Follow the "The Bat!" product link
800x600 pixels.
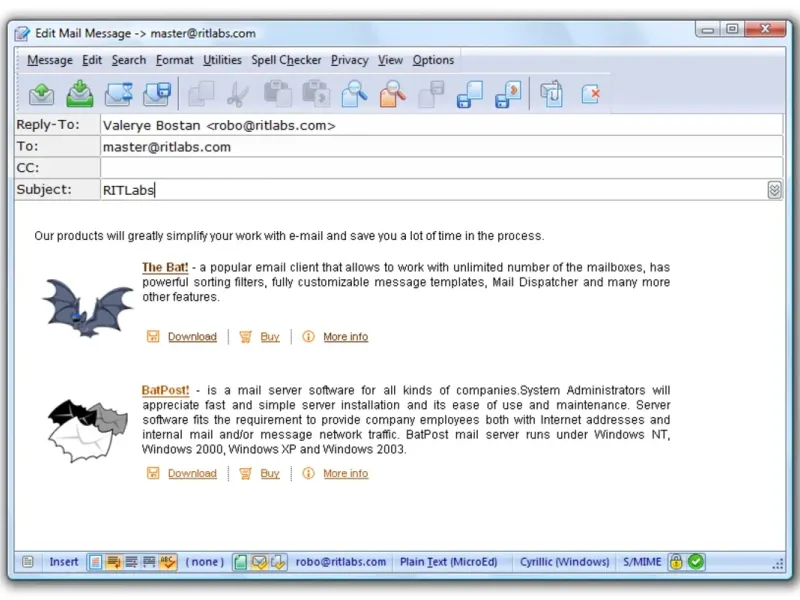tap(165, 267)
